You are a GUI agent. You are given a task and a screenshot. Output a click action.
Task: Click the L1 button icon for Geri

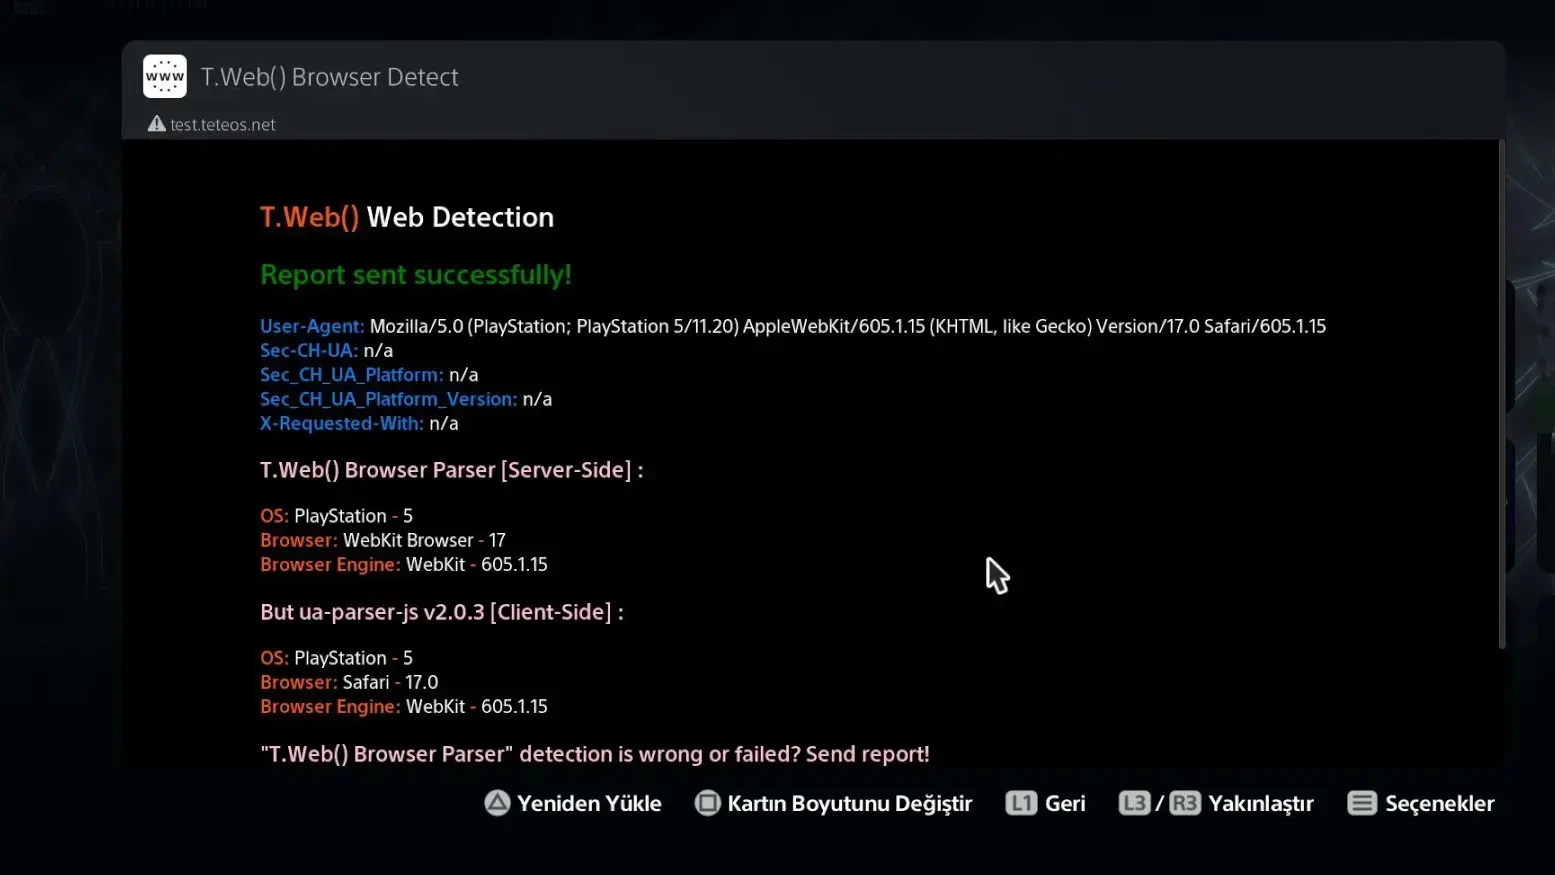point(1021,803)
